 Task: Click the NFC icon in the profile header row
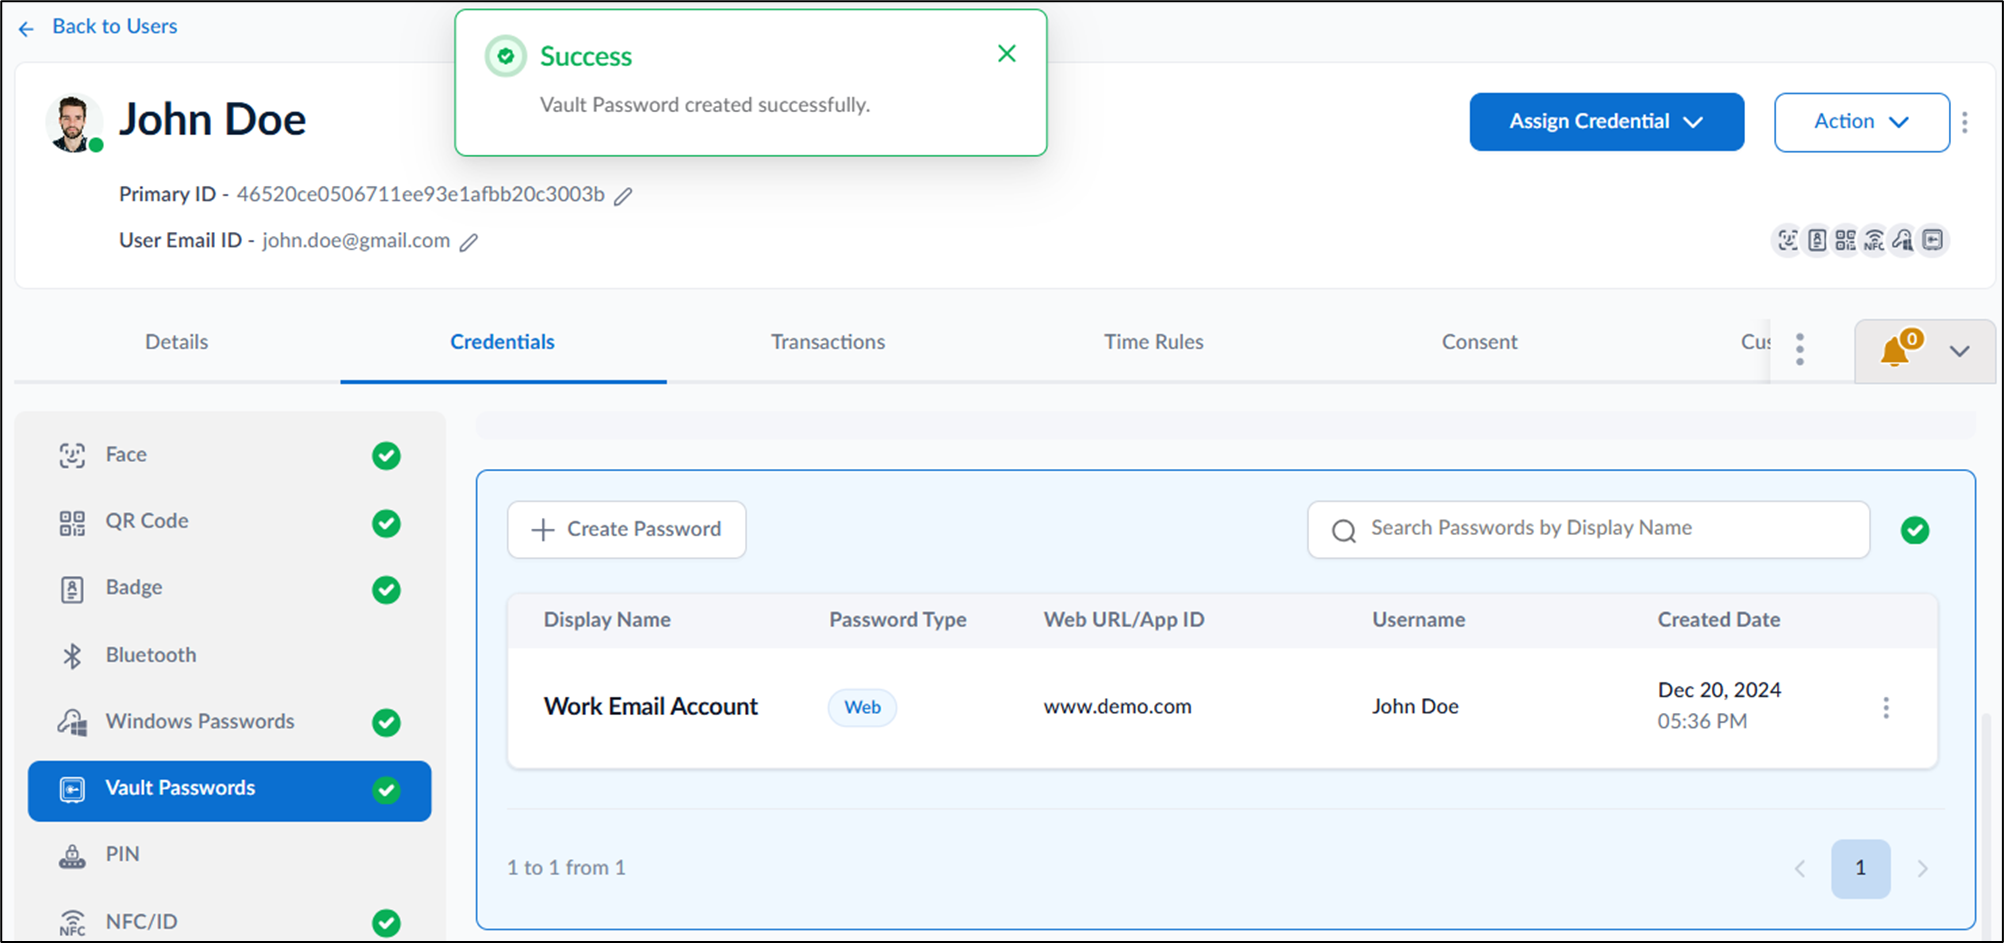click(1874, 240)
